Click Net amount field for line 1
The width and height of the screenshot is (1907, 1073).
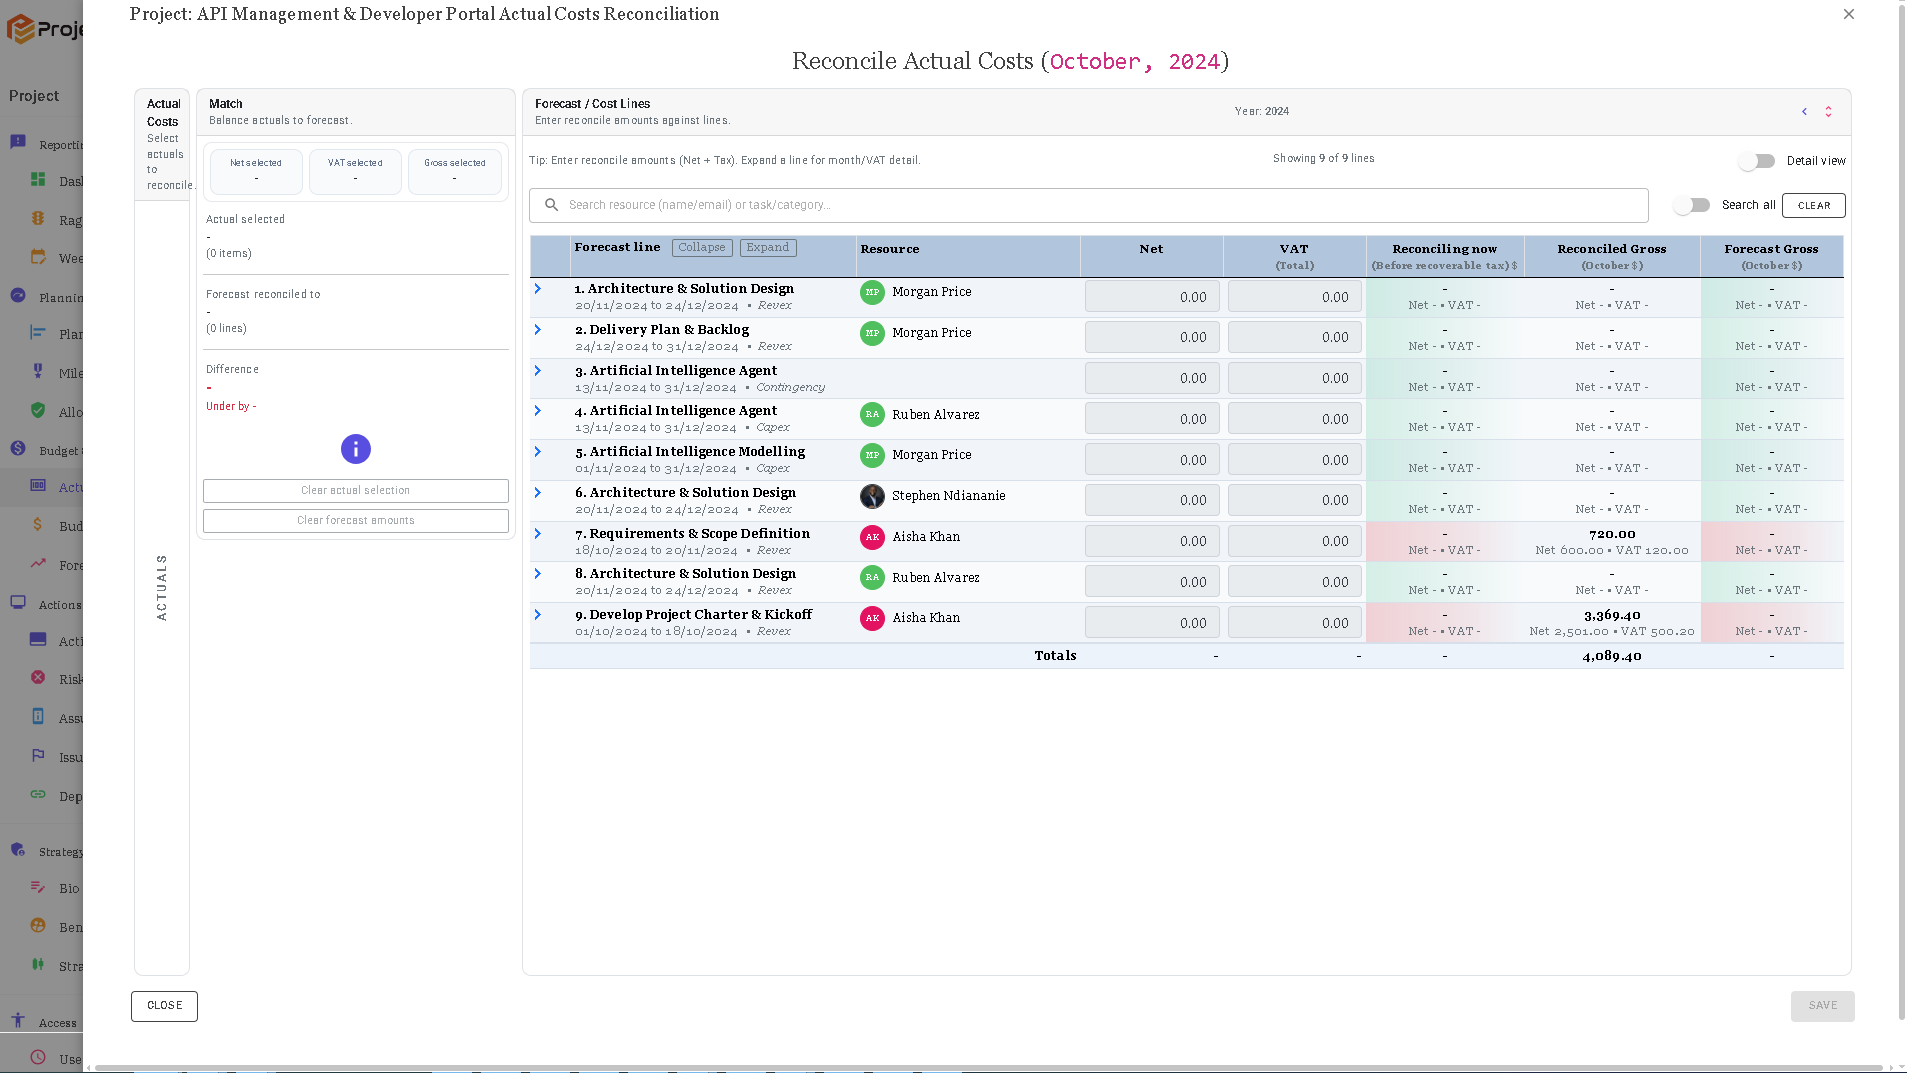1152,297
